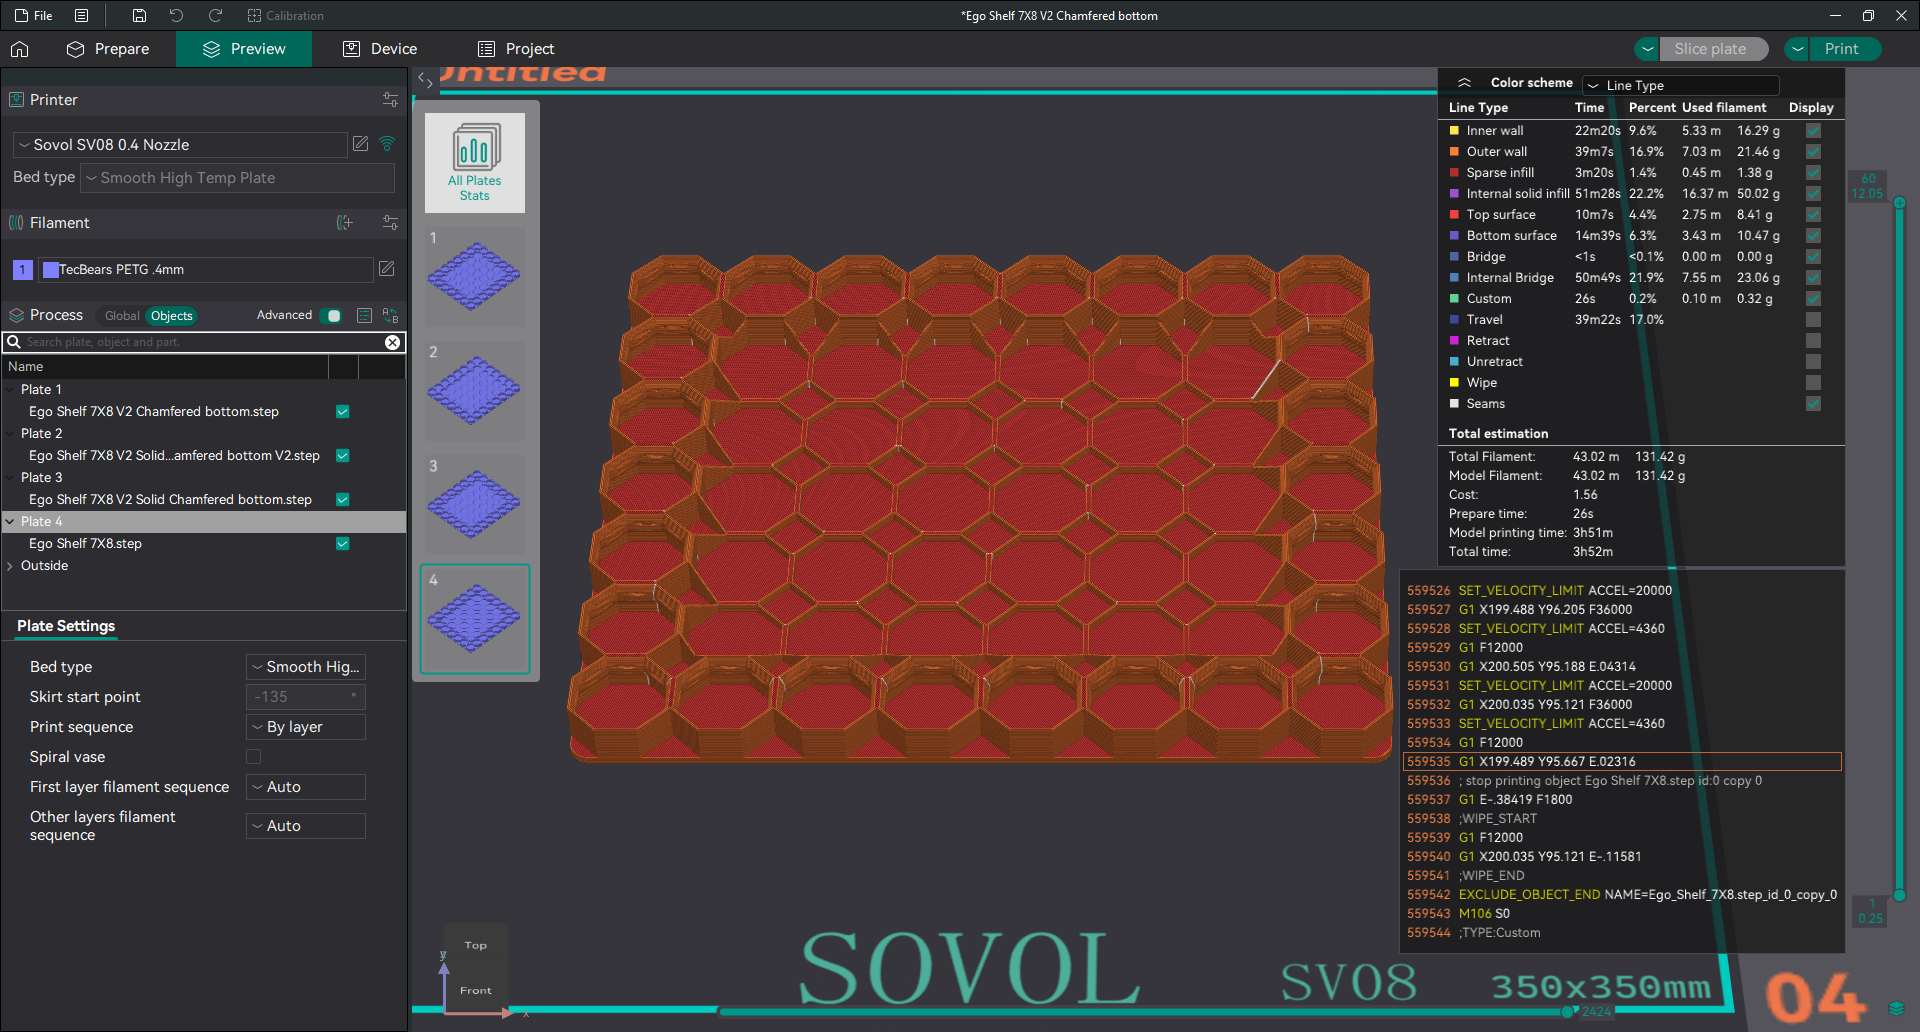
Task: Enable Spiral vase checkbox
Action: [254, 757]
